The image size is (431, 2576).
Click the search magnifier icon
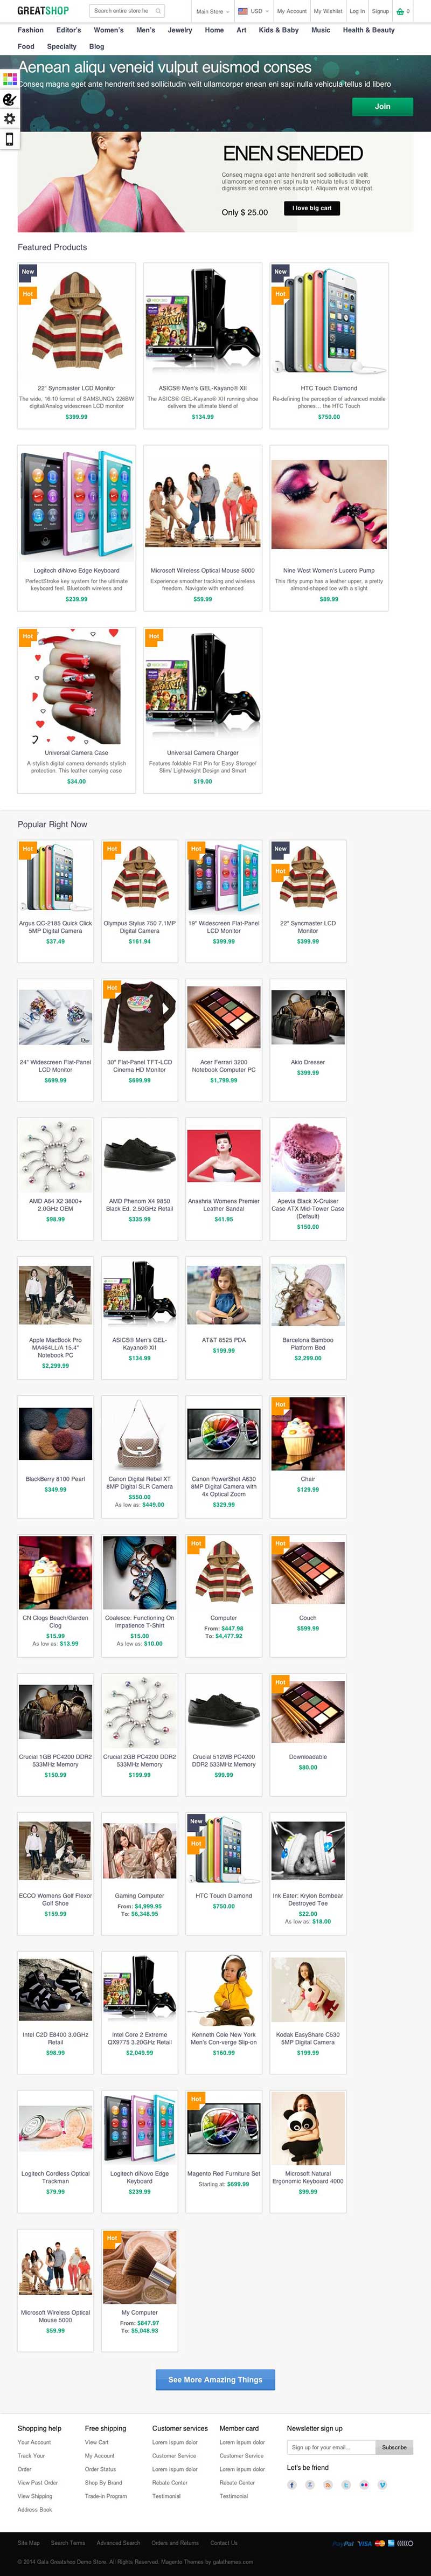click(x=157, y=11)
